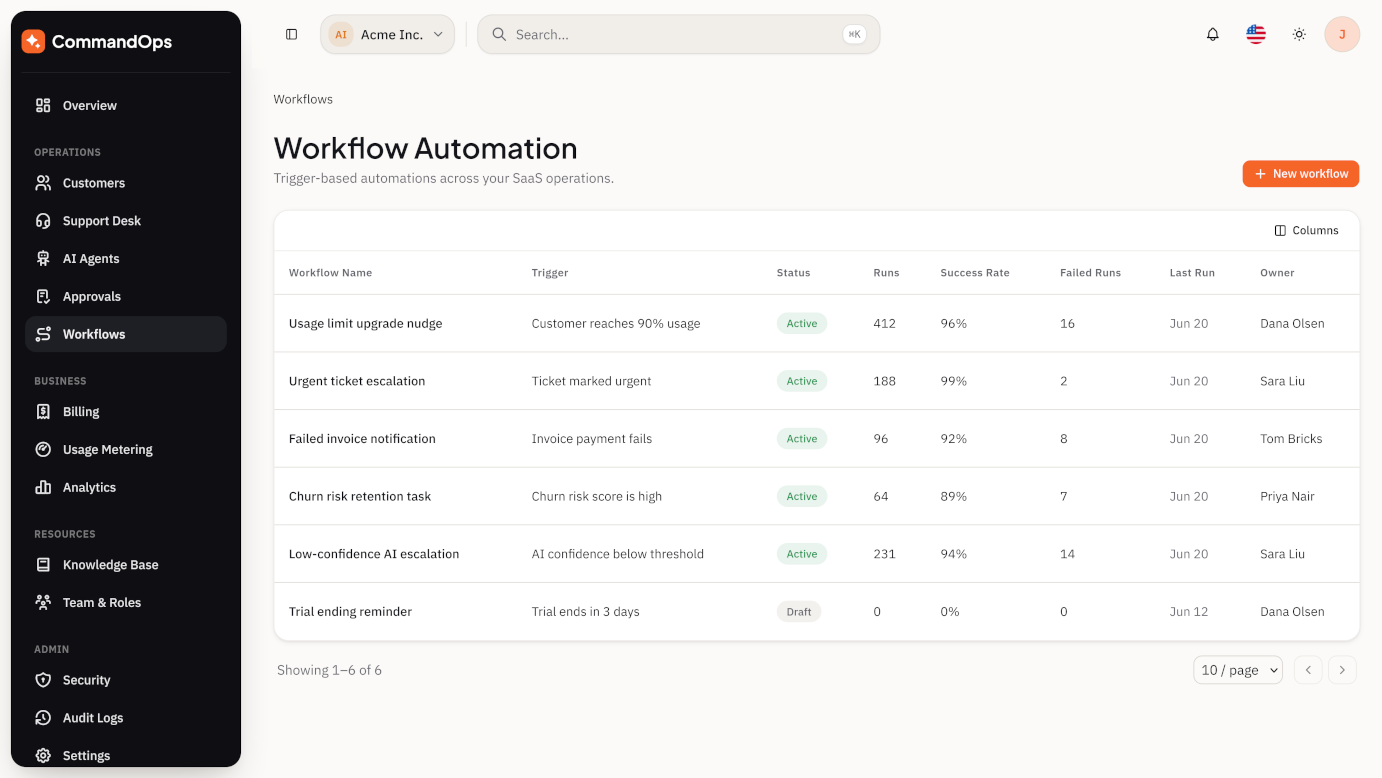Sort by the Status column header
Screen dimensions: 1382x778
[x=793, y=273]
